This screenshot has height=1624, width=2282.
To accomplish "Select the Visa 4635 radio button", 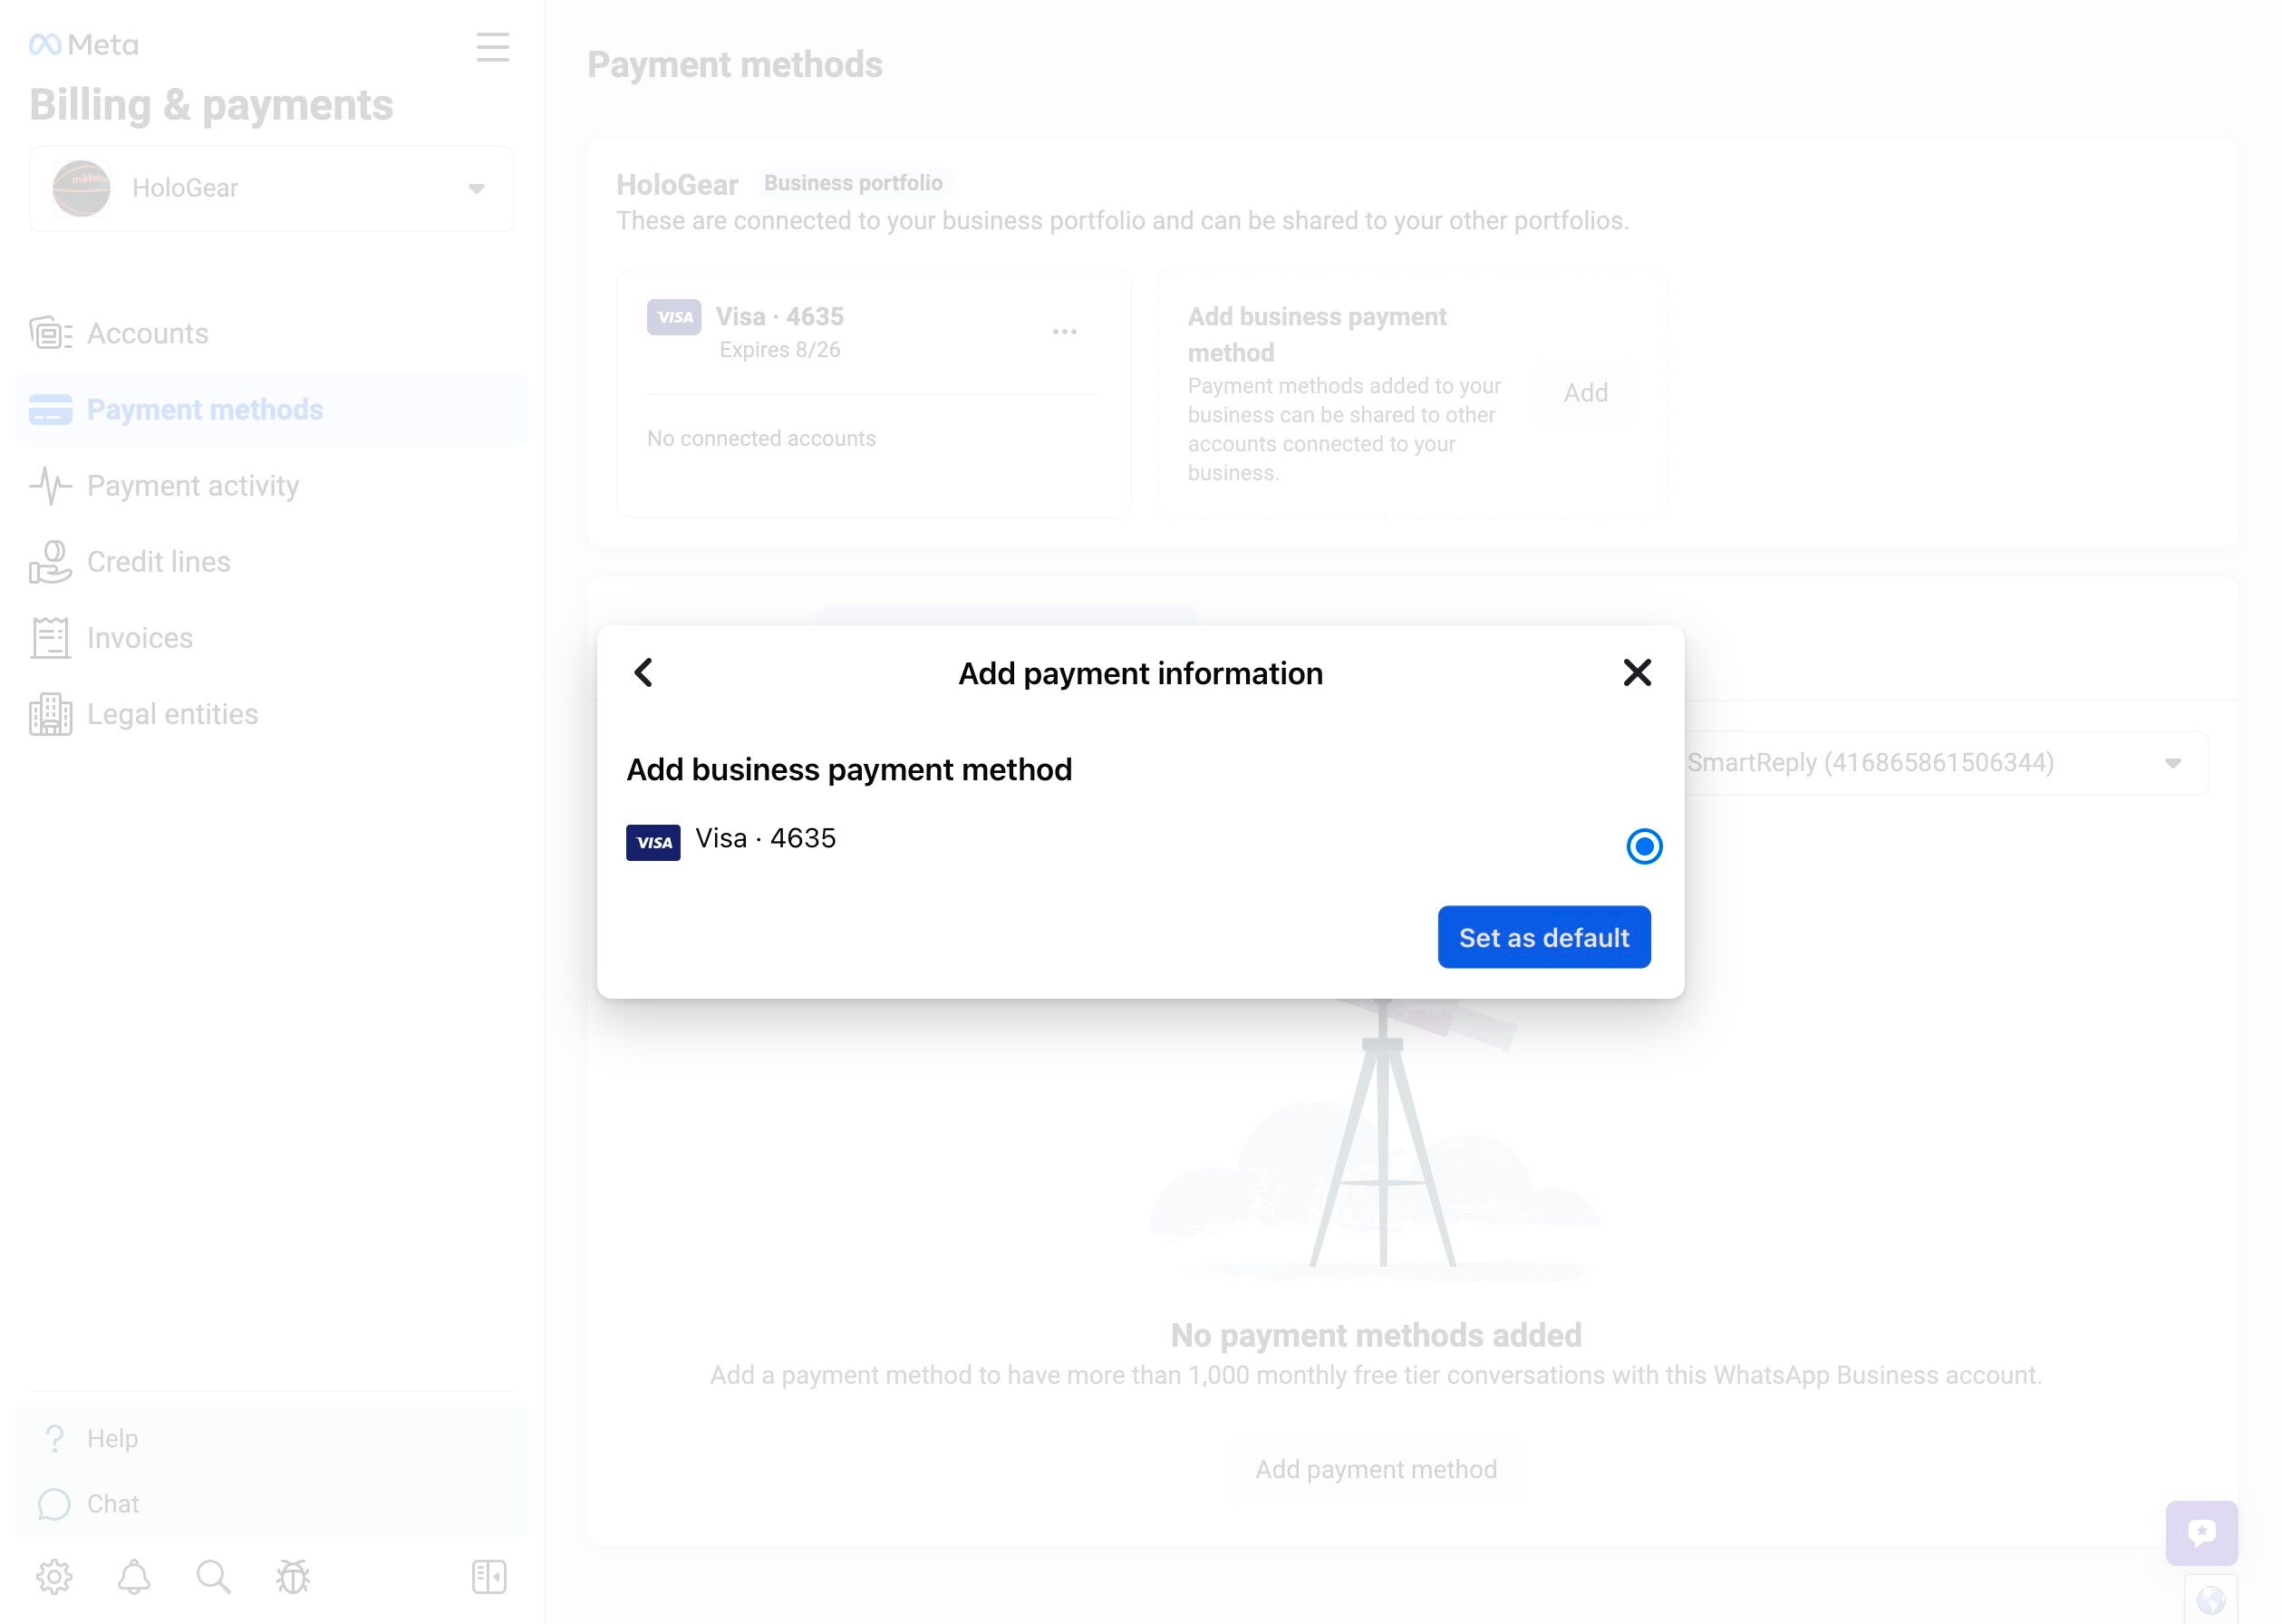I will [x=1643, y=846].
